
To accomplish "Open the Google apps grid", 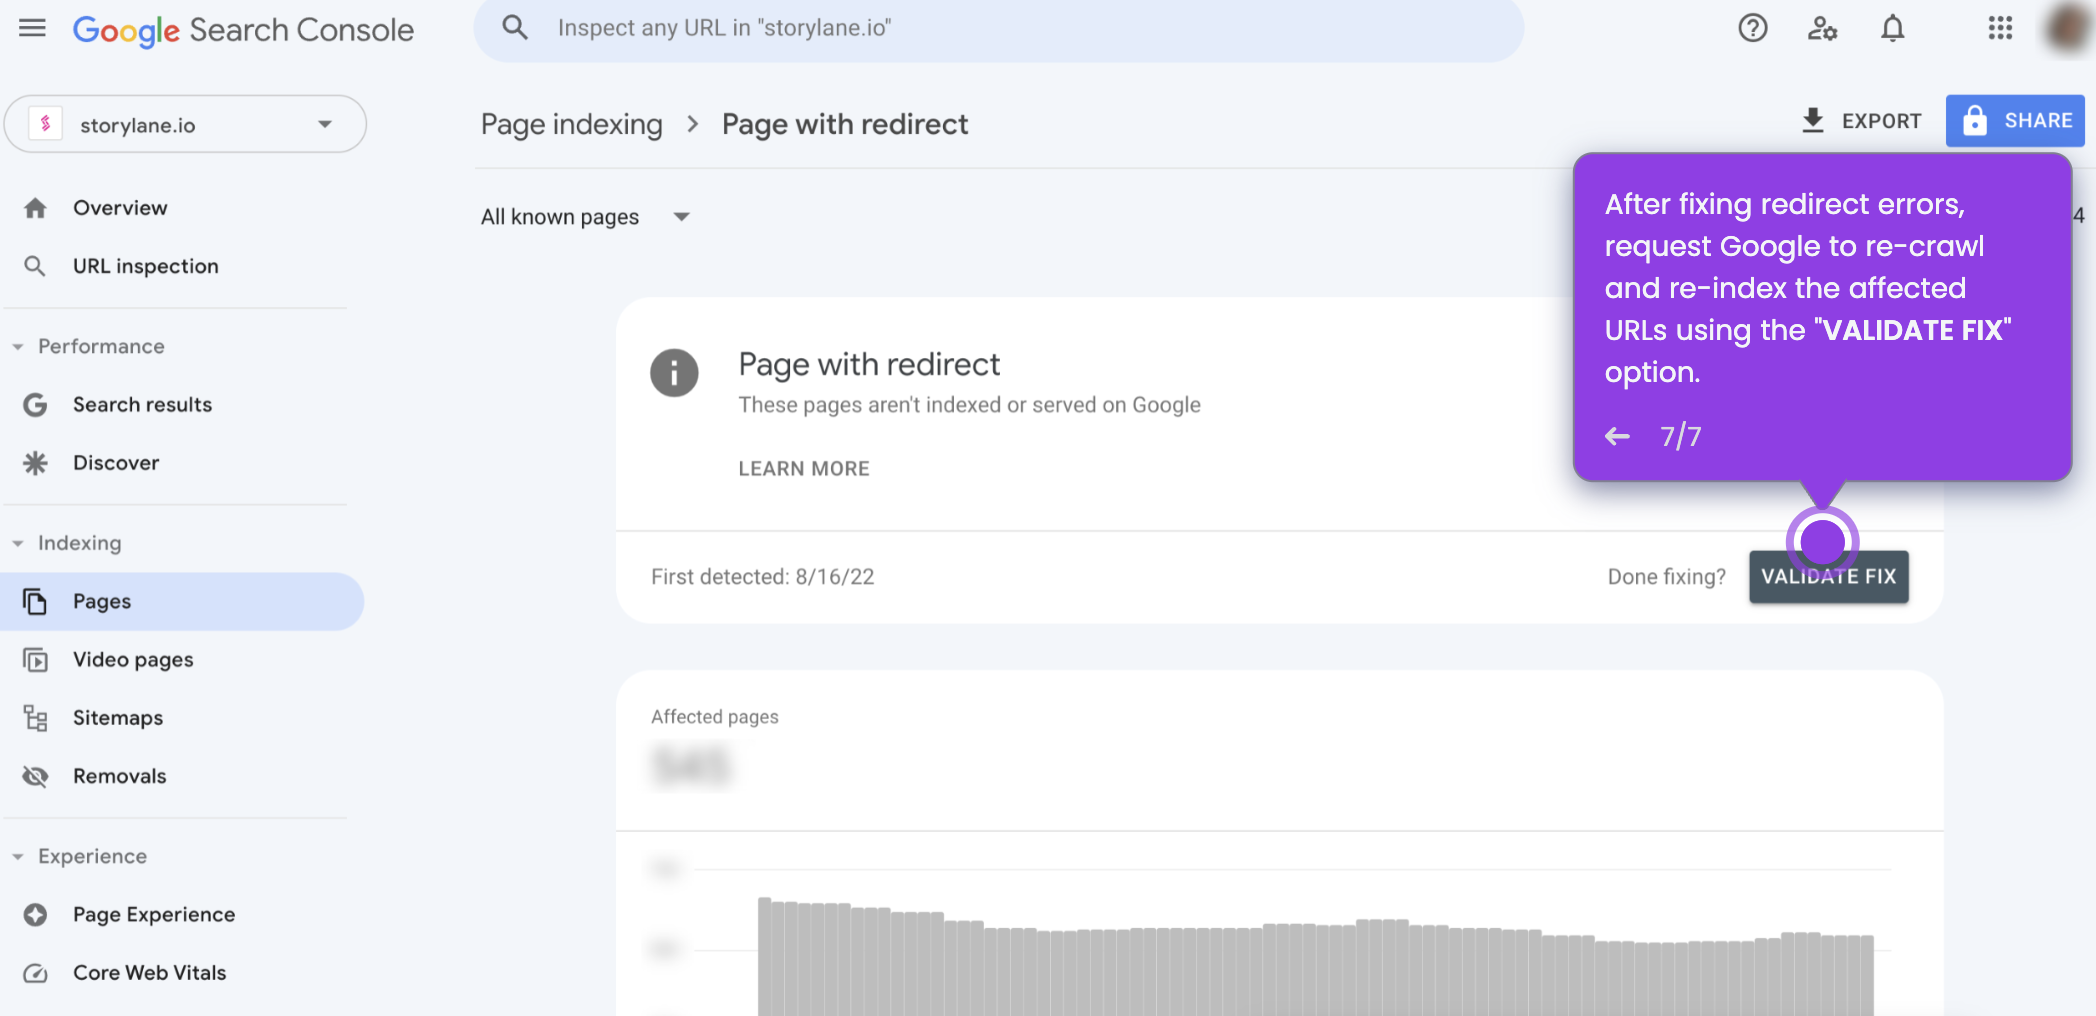I will (2000, 28).
